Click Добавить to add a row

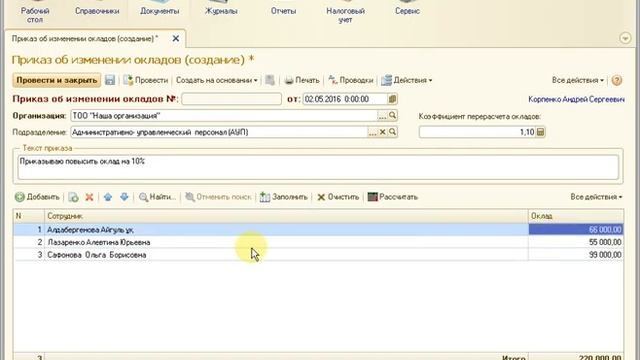point(37,197)
